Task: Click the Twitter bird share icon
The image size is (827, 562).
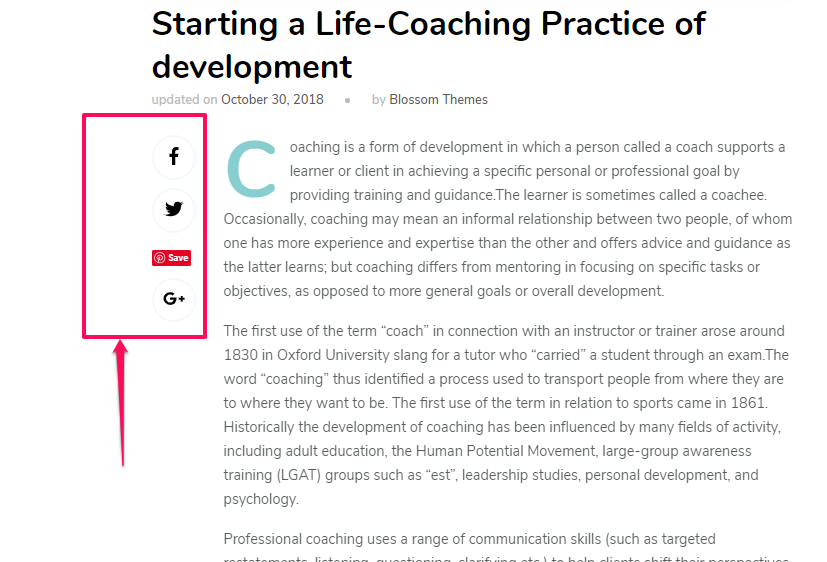Action: click(x=174, y=210)
